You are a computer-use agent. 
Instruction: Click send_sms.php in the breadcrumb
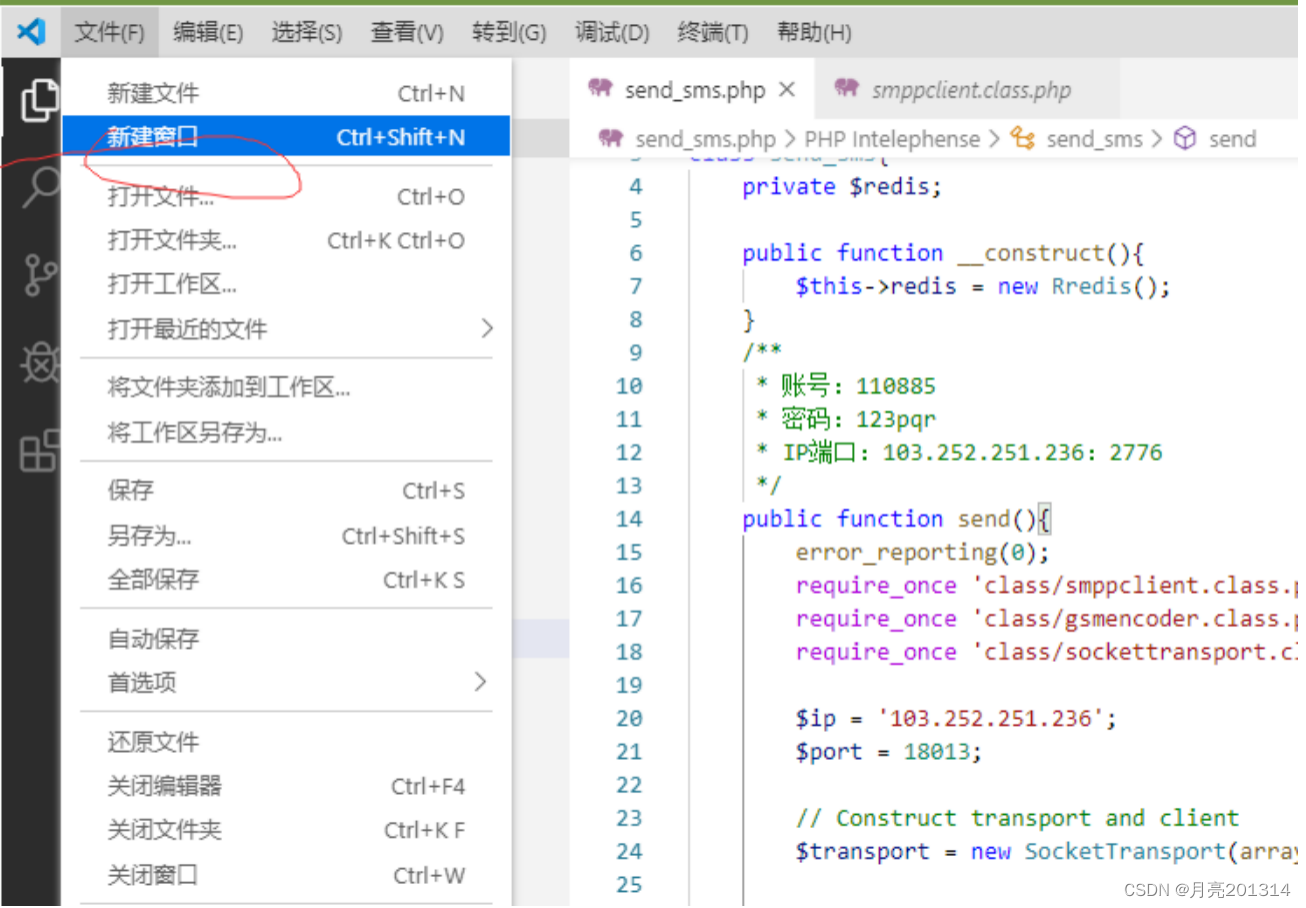tap(705, 139)
